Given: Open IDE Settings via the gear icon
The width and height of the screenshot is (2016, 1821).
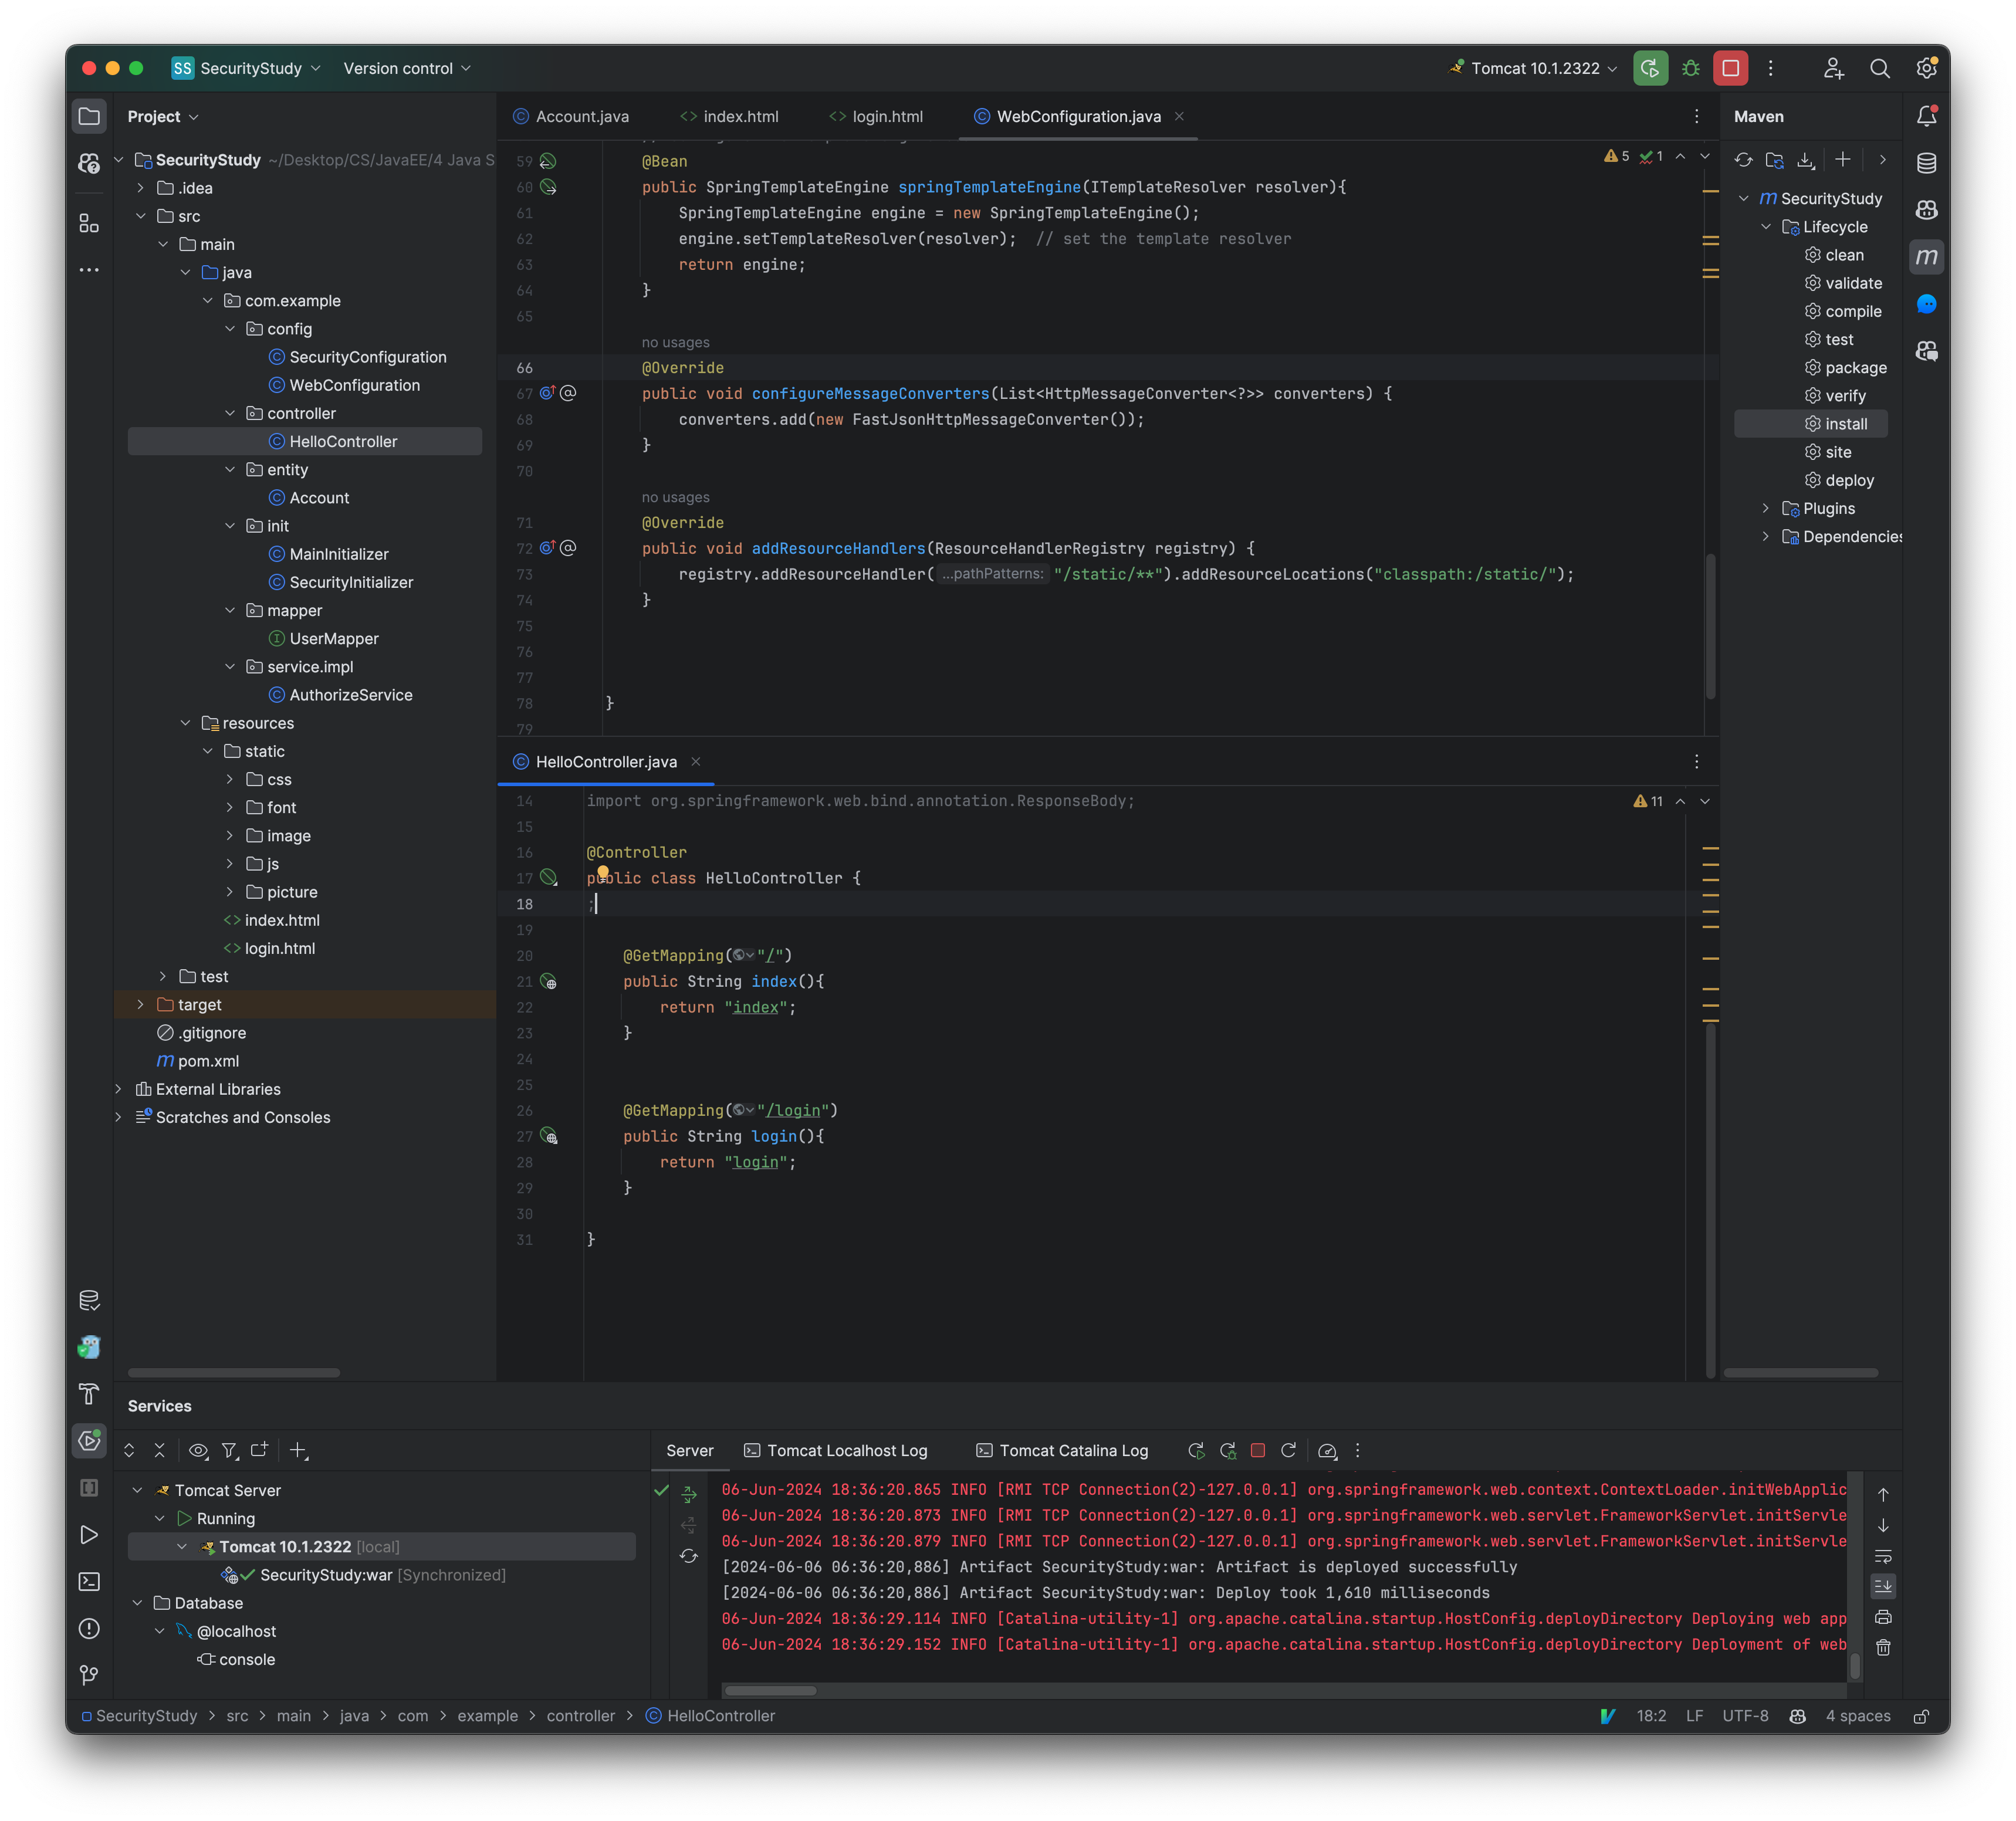Looking at the screenshot, I should (1928, 68).
